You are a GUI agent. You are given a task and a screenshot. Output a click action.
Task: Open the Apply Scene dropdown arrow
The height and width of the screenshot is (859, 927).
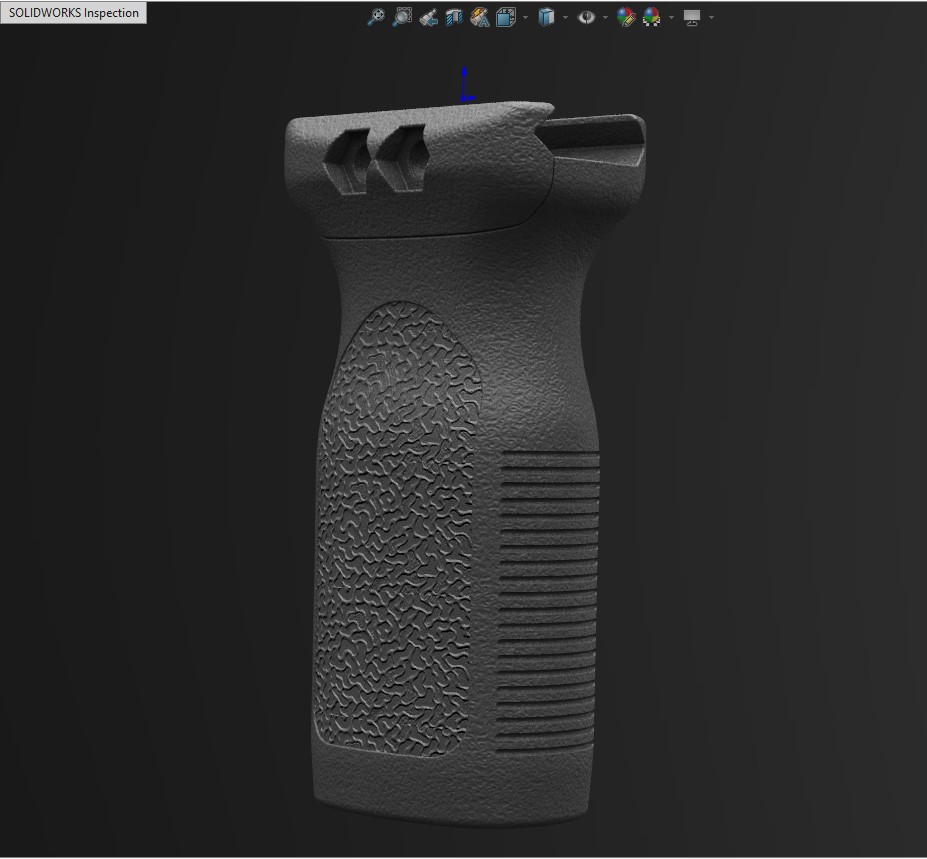671,18
